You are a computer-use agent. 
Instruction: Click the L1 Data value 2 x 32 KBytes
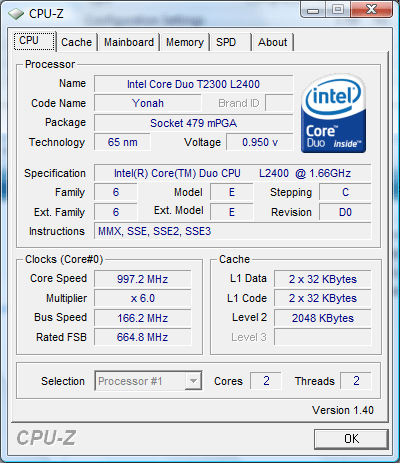click(323, 279)
